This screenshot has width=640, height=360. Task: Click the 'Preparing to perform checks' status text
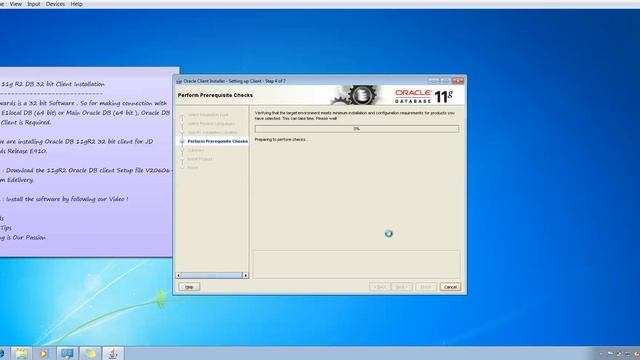pyautogui.click(x=280, y=140)
